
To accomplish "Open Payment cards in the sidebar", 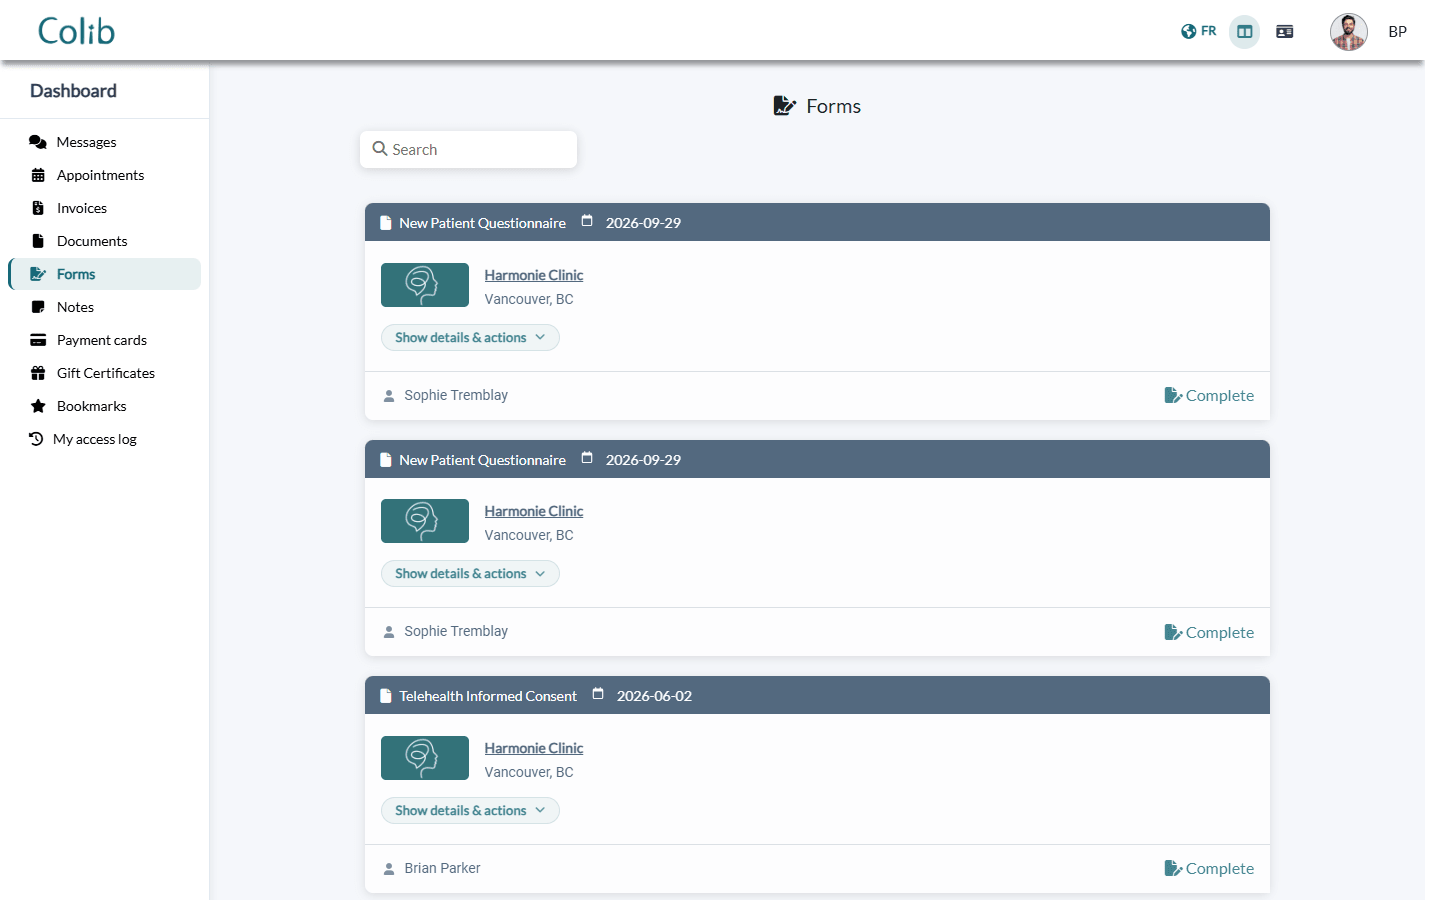I will tap(104, 340).
